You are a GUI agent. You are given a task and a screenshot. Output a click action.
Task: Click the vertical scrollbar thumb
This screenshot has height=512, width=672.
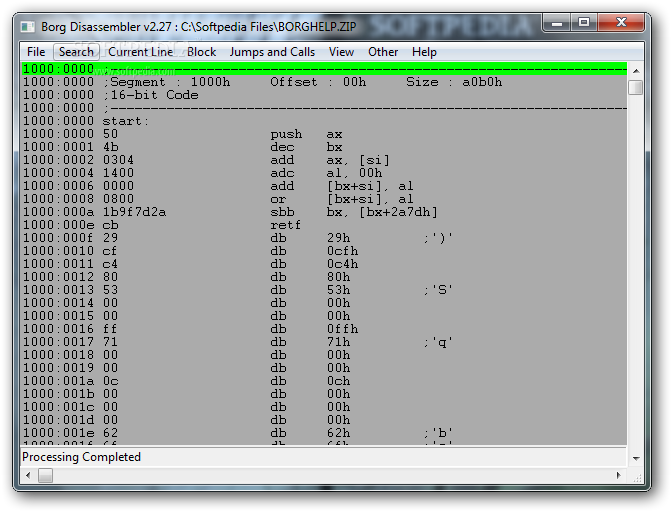pyautogui.click(x=636, y=87)
